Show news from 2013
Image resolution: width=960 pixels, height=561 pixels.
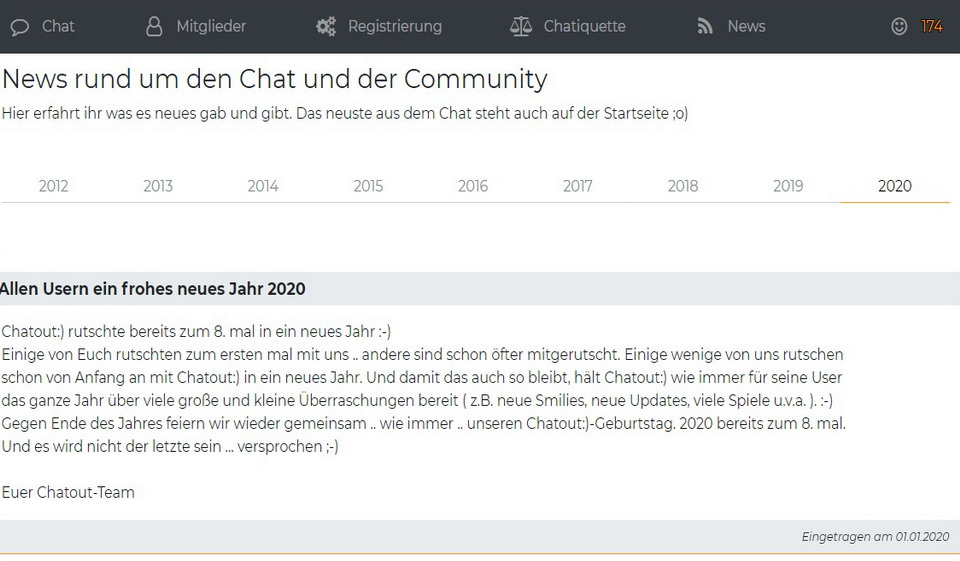(158, 186)
